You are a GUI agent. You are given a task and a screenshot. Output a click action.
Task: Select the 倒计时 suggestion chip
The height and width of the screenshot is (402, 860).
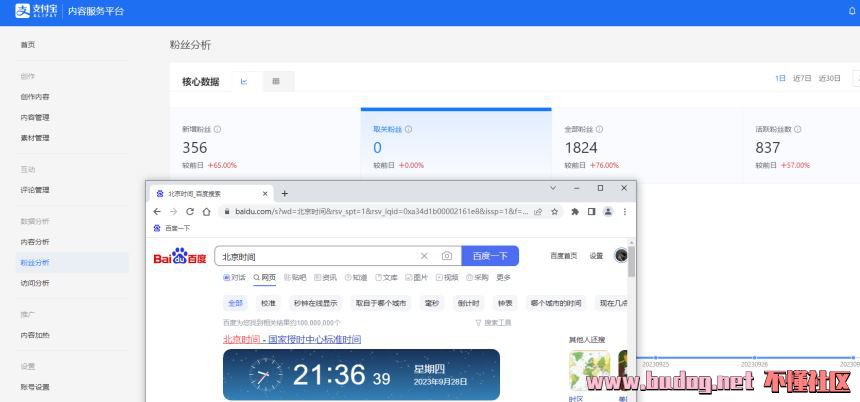[x=467, y=303]
